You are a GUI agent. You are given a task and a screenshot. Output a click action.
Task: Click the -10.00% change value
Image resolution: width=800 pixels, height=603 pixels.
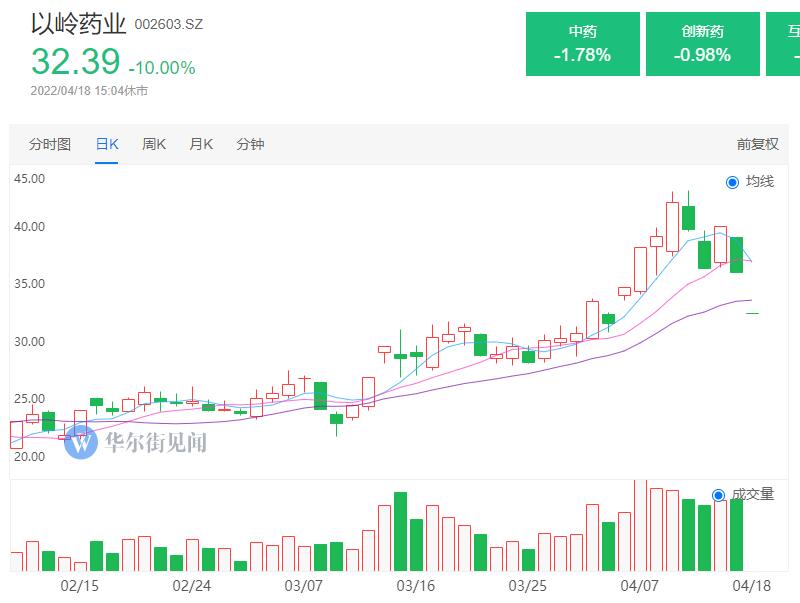162,68
